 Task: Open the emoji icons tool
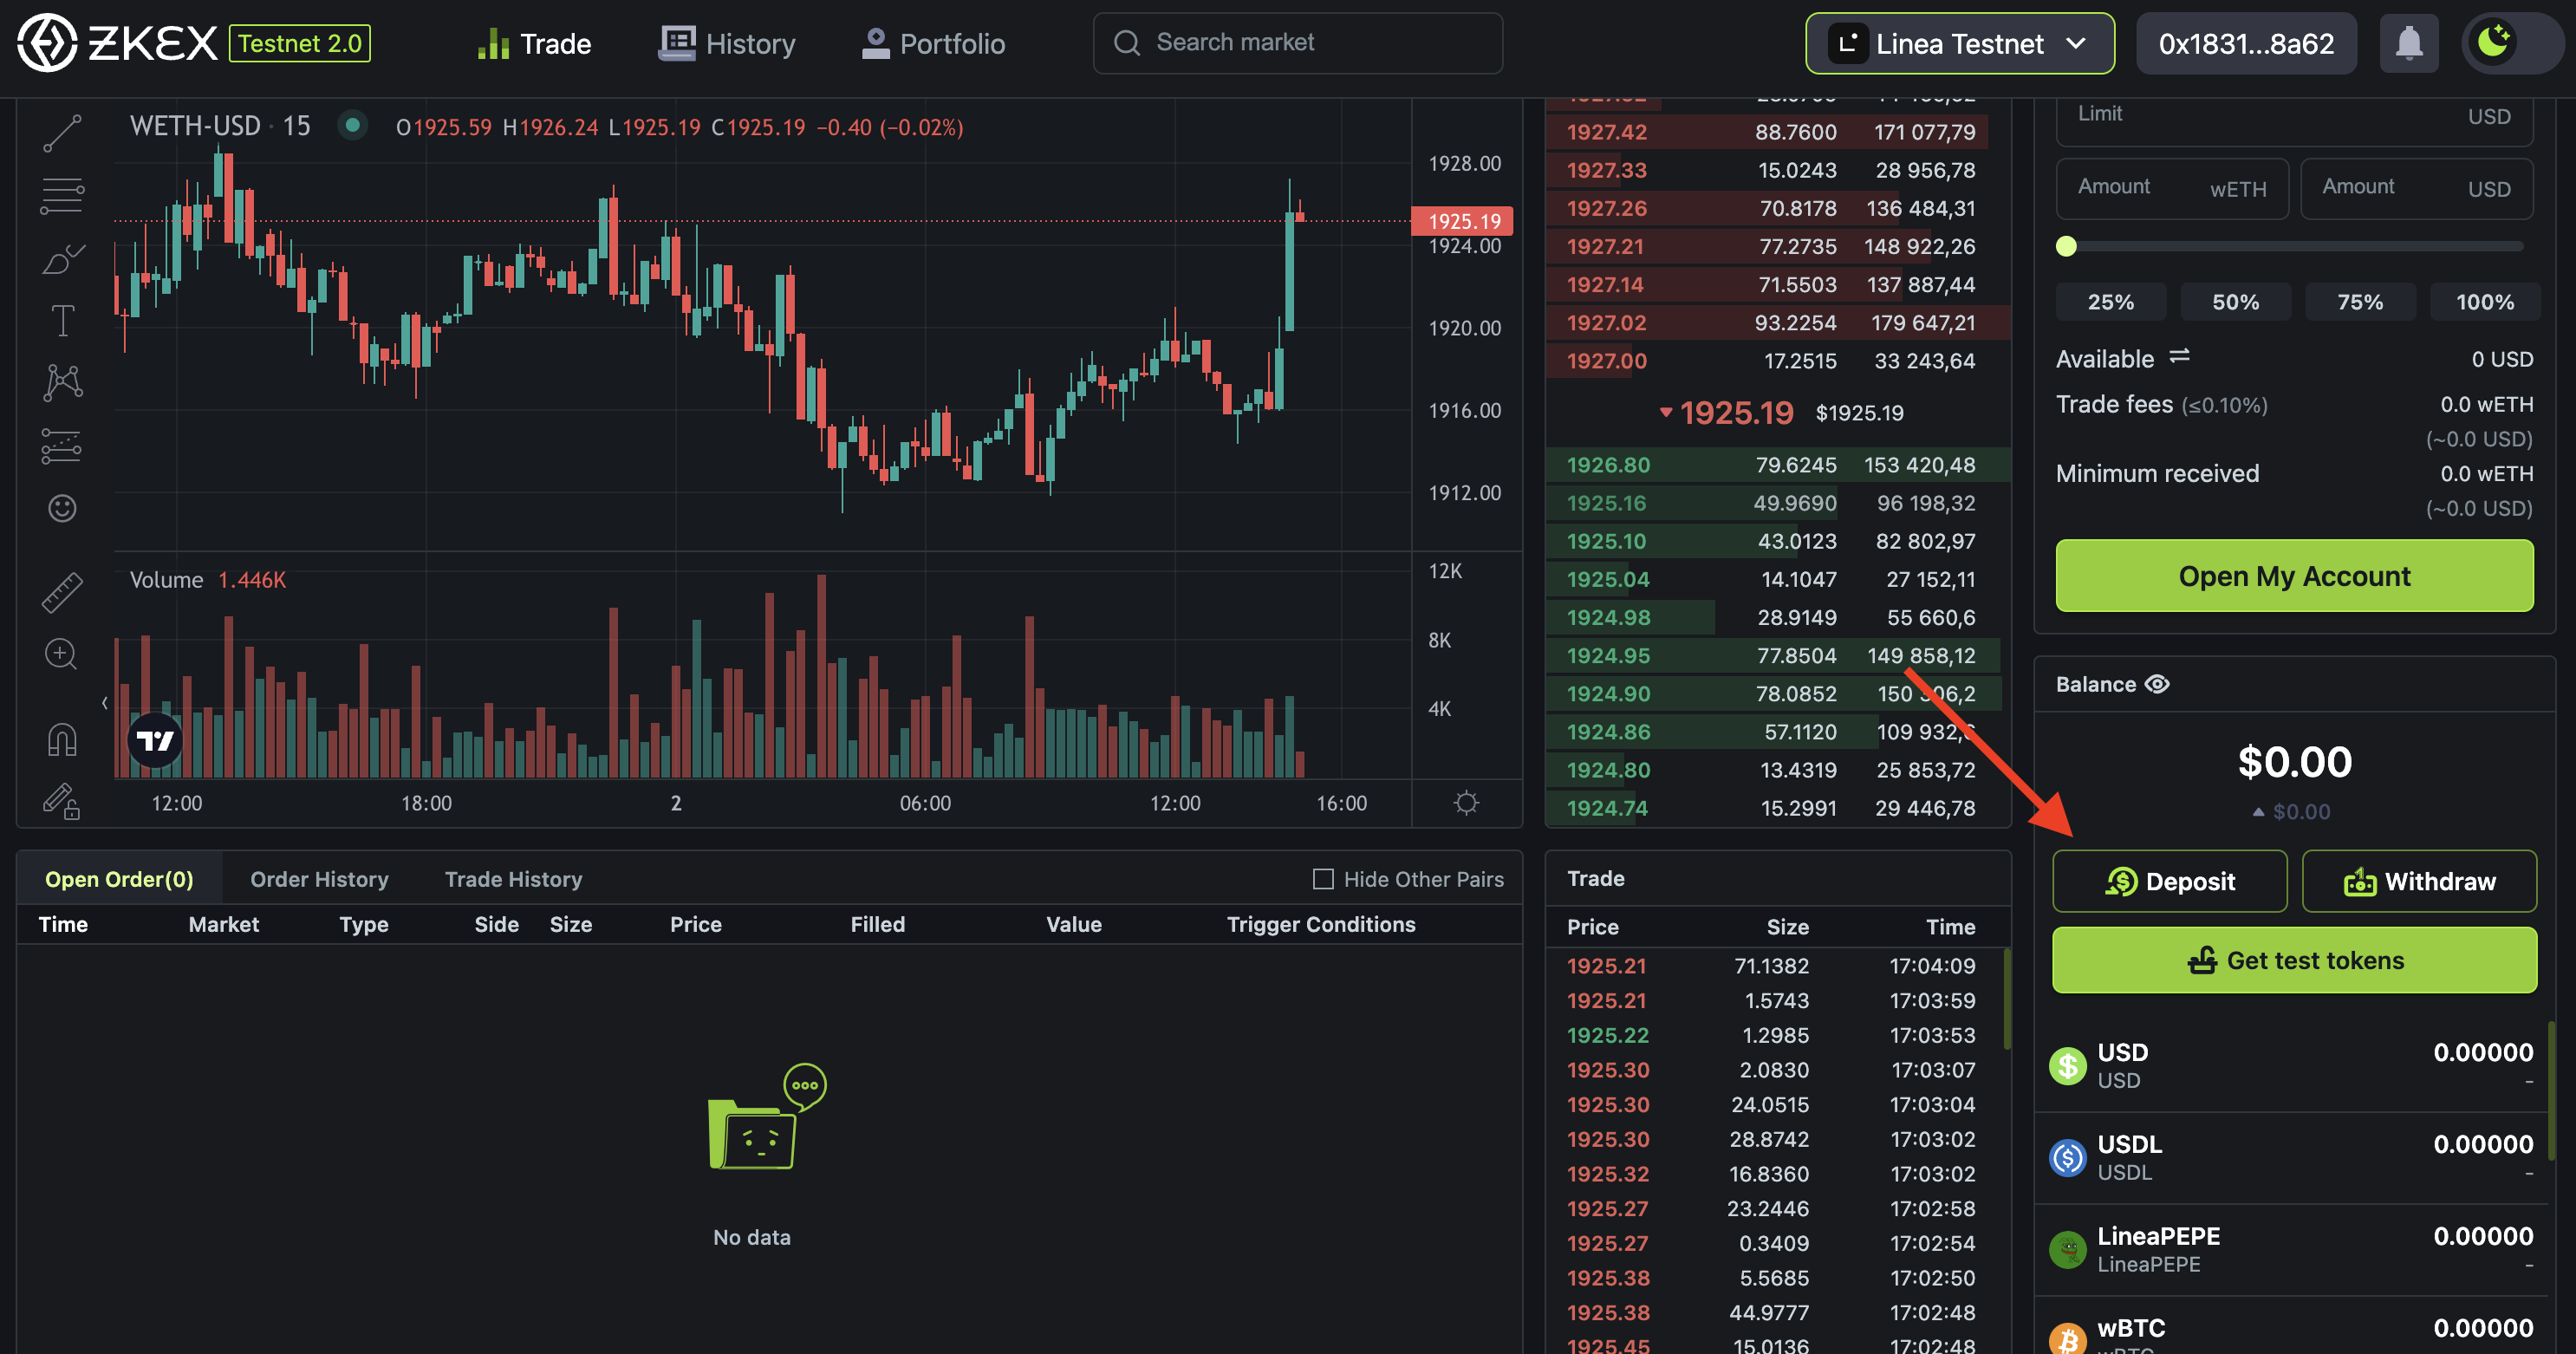(62, 509)
